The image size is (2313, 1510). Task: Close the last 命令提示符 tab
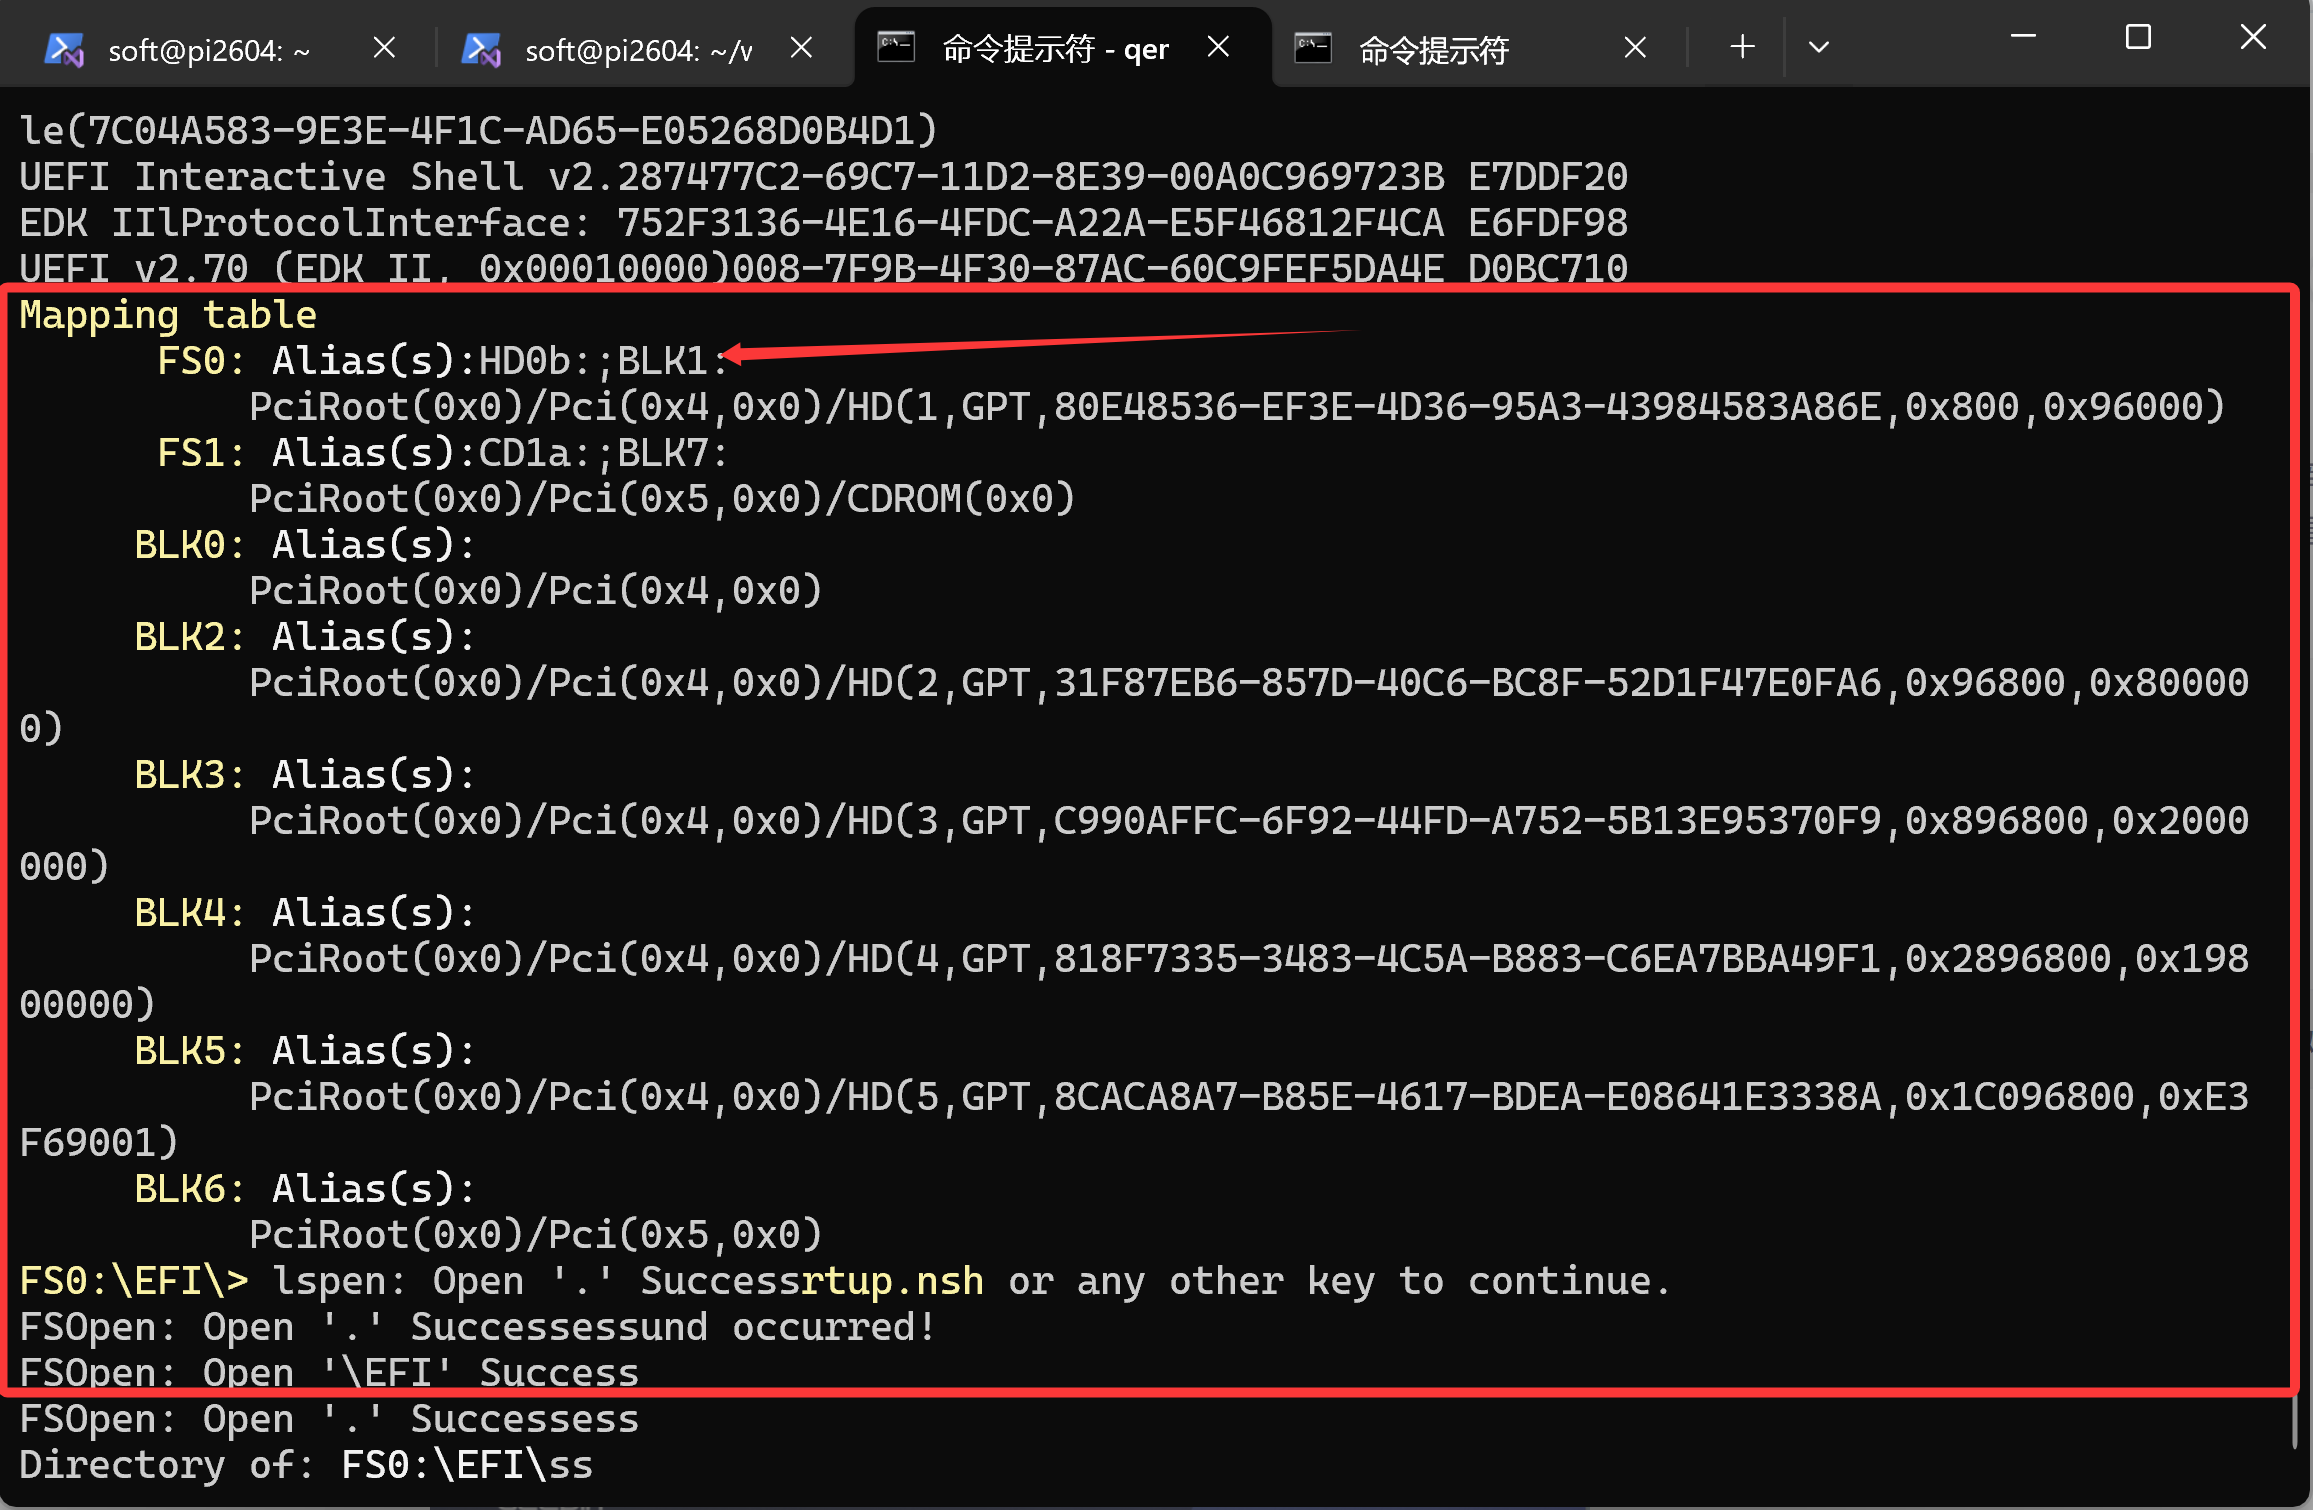point(1635,47)
